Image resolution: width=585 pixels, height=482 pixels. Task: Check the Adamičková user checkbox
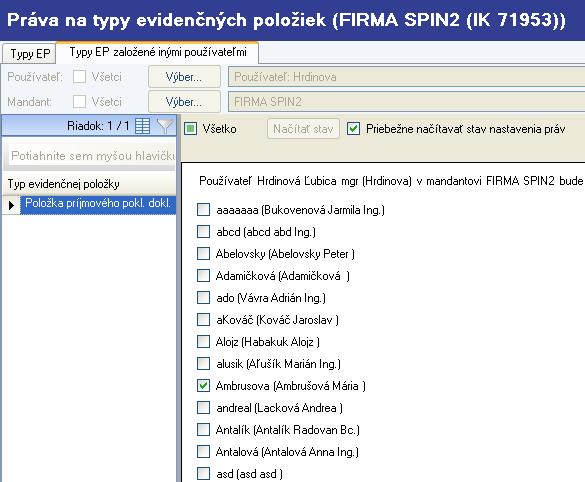(203, 276)
